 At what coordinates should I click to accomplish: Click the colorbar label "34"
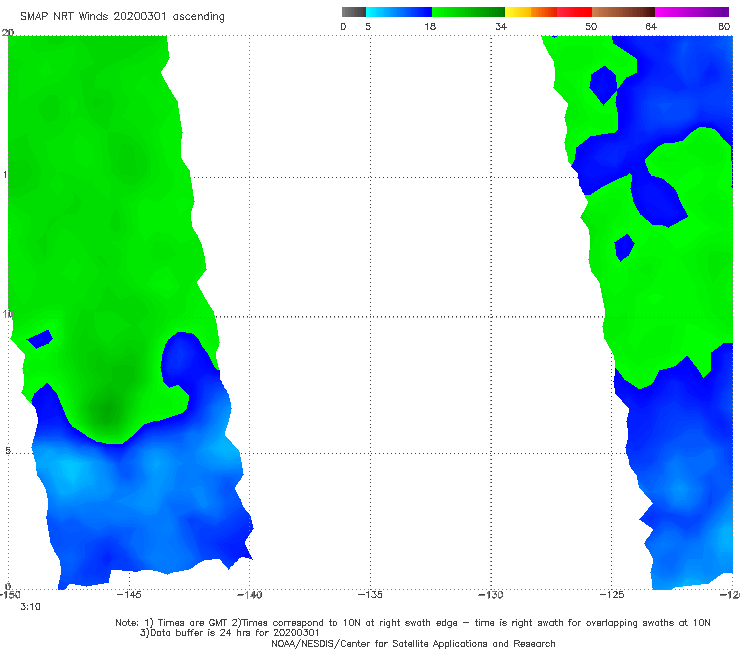tap(501, 26)
